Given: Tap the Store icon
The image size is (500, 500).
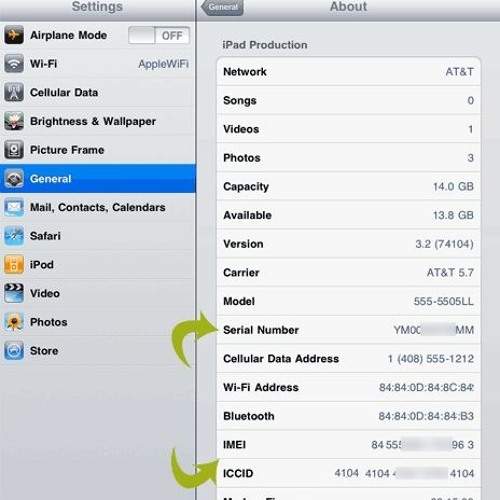Looking at the screenshot, I should [x=14, y=350].
